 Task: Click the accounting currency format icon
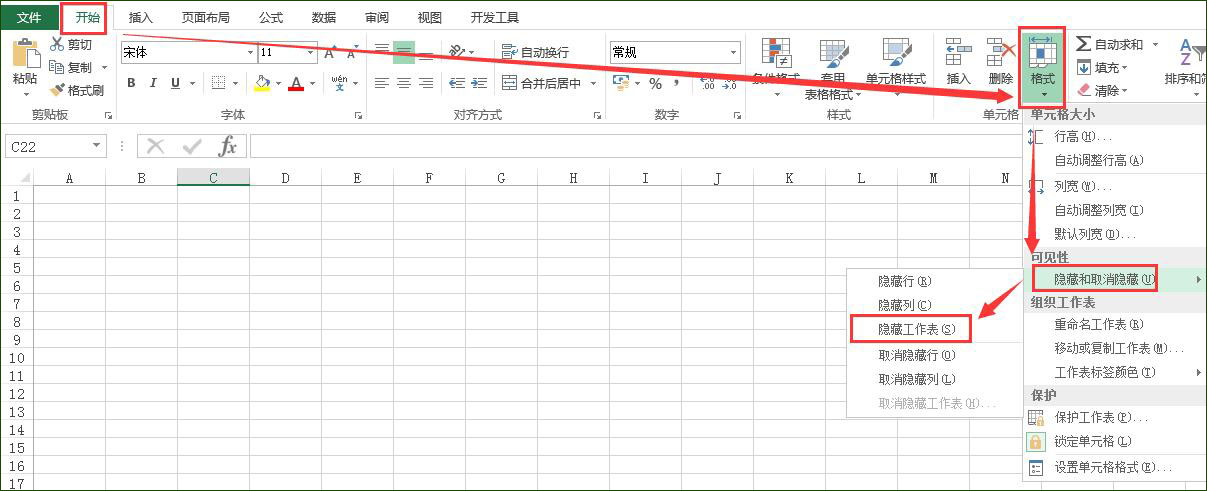coord(621,83)
